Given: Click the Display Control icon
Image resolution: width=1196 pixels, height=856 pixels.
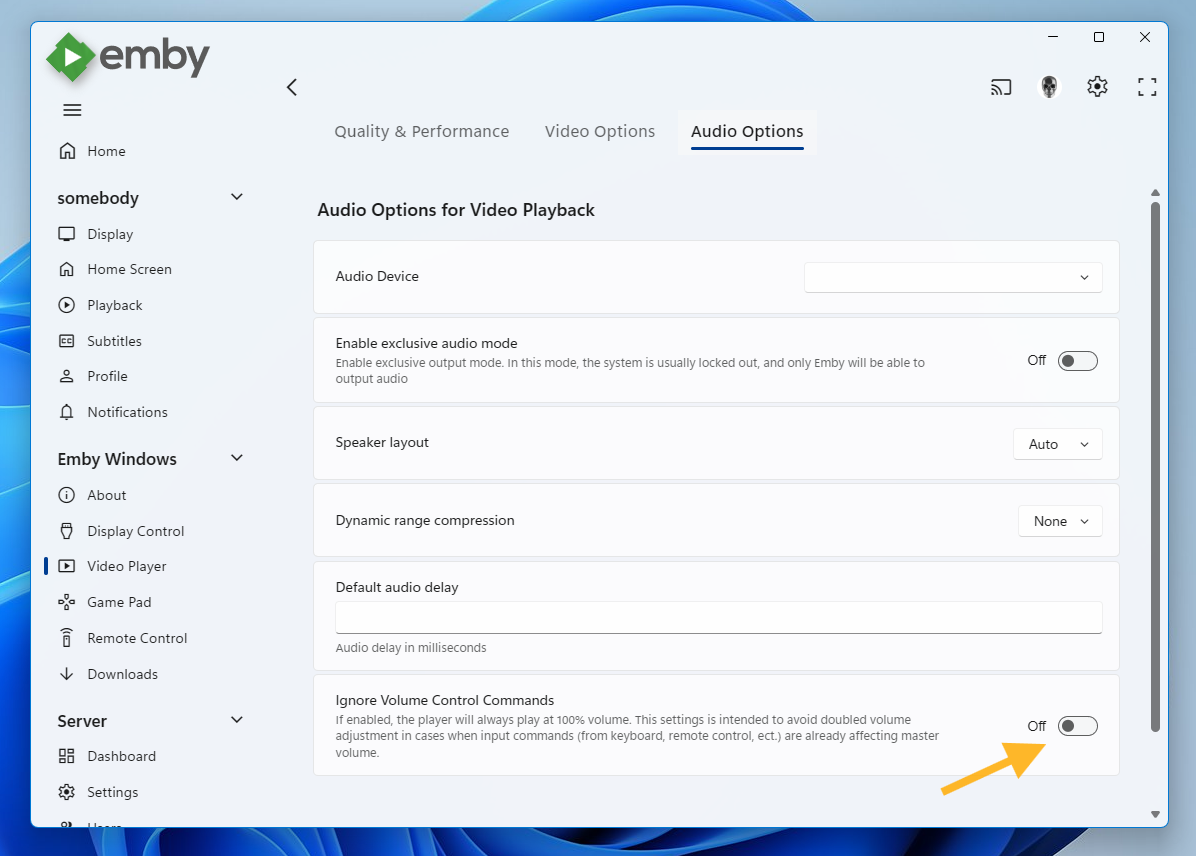Looking at the screenshot, I should [x=67, y=531].
